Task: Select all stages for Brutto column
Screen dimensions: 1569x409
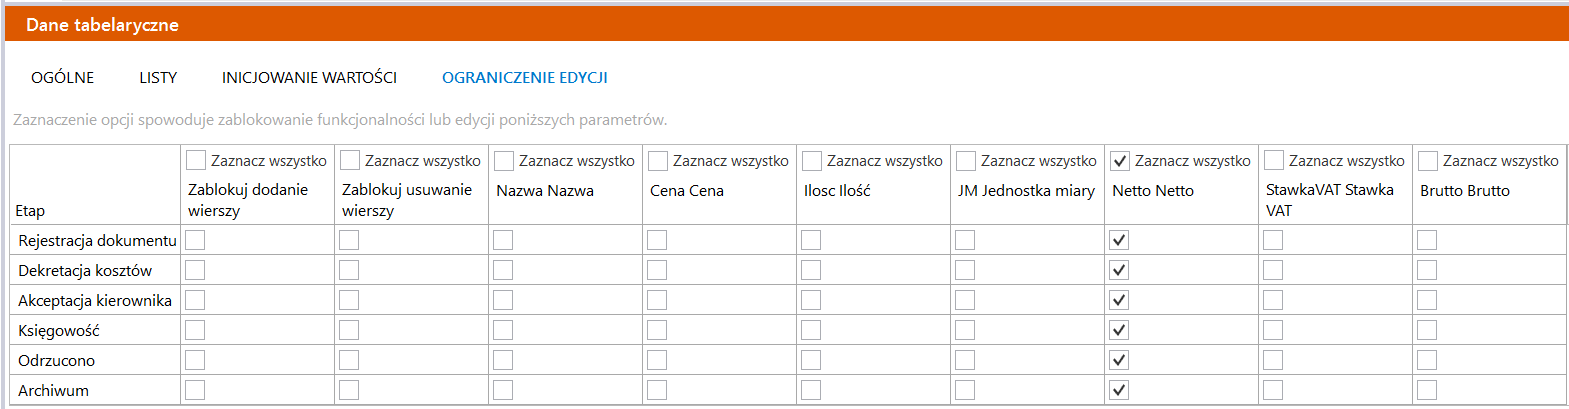Action: [1428, 160]
